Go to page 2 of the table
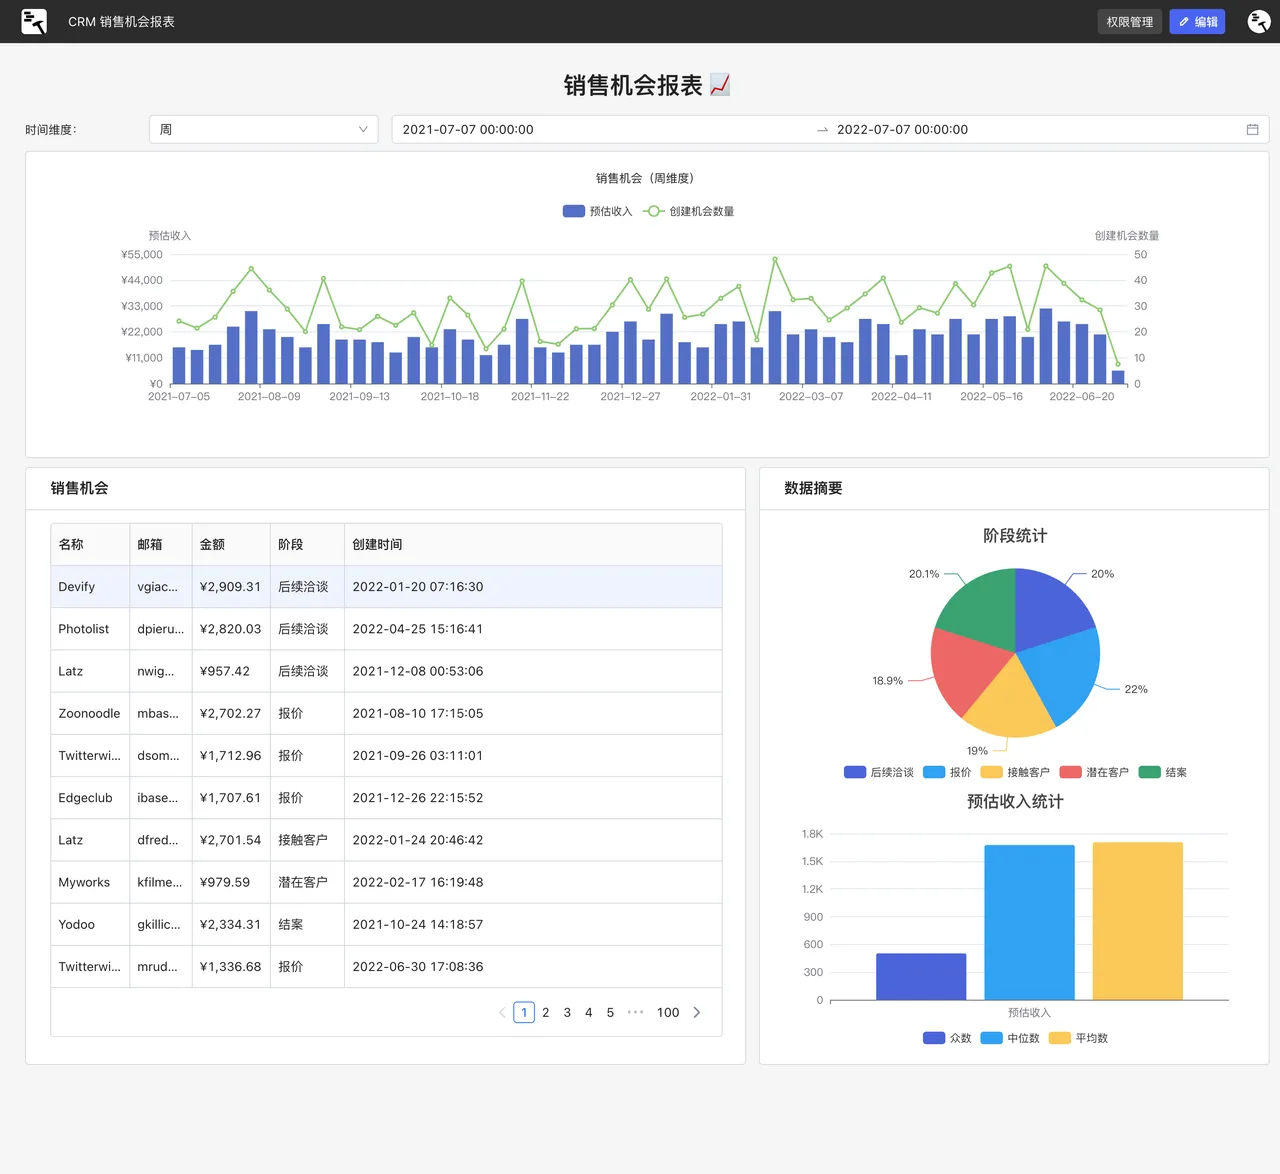 [x=546, y=1012]
